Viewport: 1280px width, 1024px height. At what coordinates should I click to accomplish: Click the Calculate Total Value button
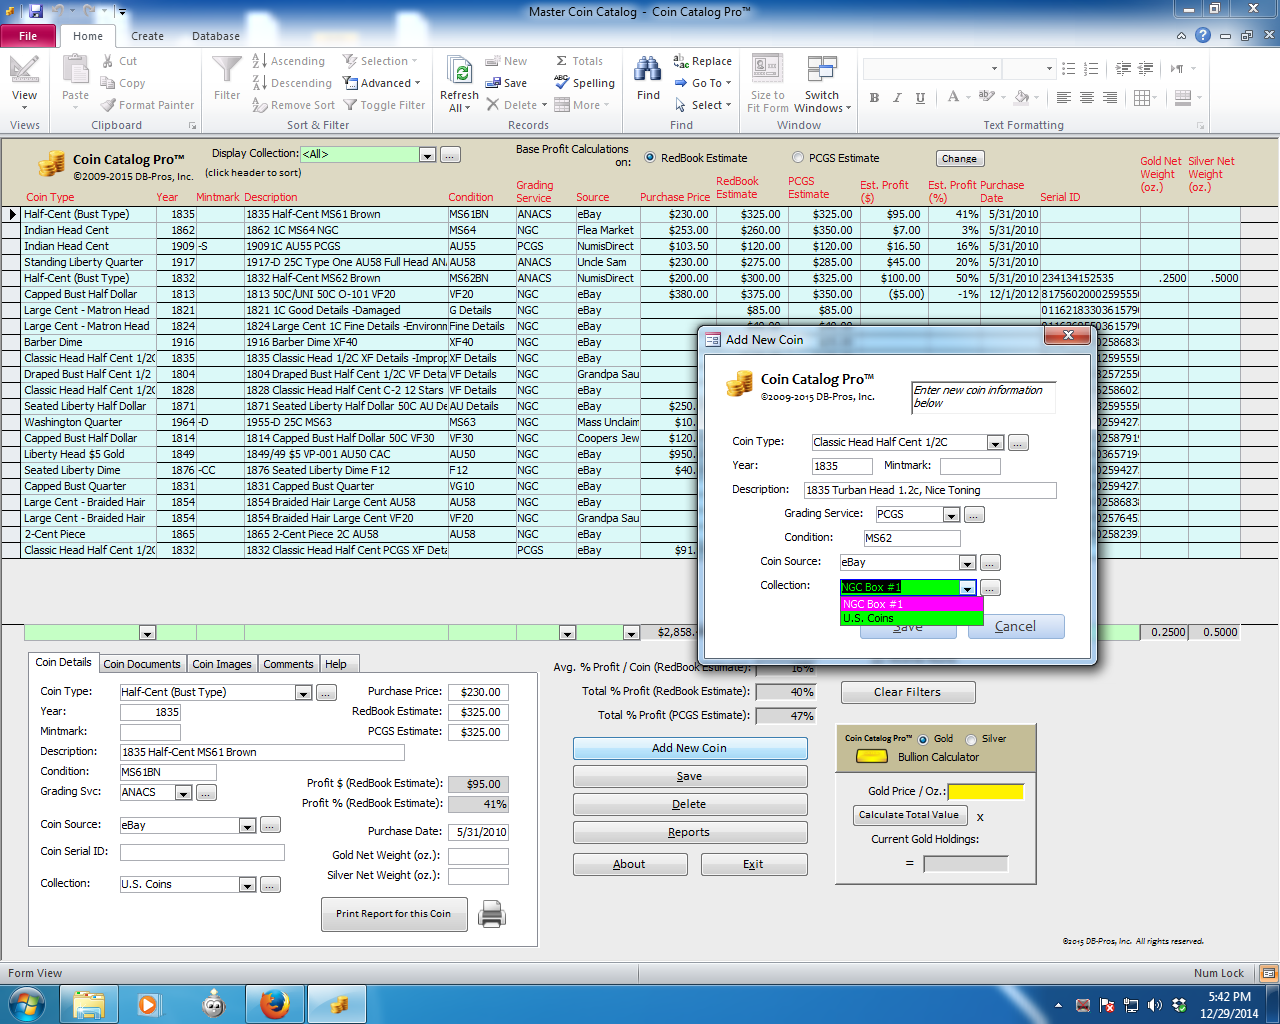click(909, 815)
